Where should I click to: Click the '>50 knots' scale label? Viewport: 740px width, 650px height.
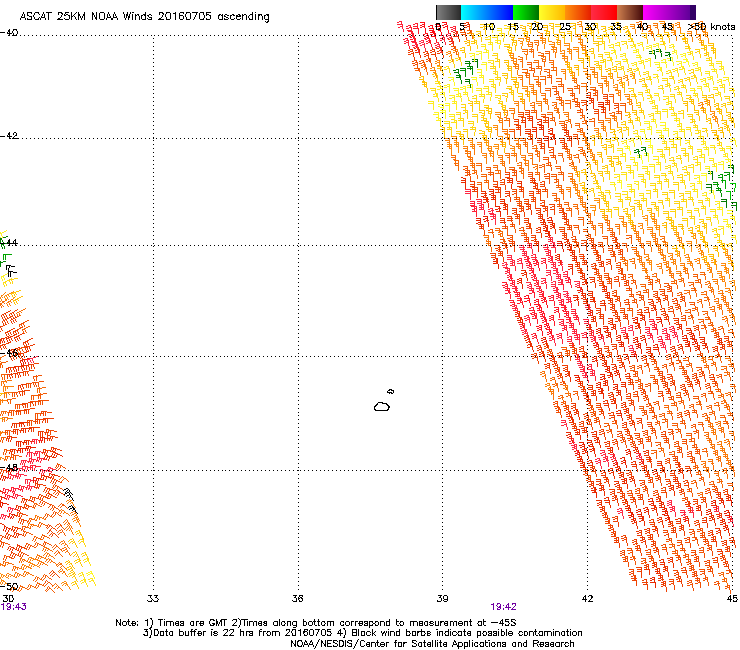click(x=711, y=27)
